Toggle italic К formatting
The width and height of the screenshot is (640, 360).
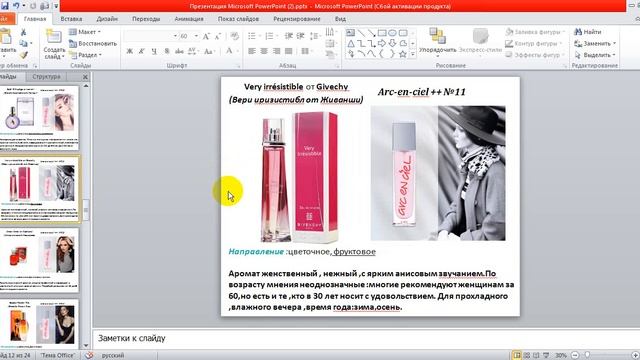pyautogui.click(x=142, y=51)
